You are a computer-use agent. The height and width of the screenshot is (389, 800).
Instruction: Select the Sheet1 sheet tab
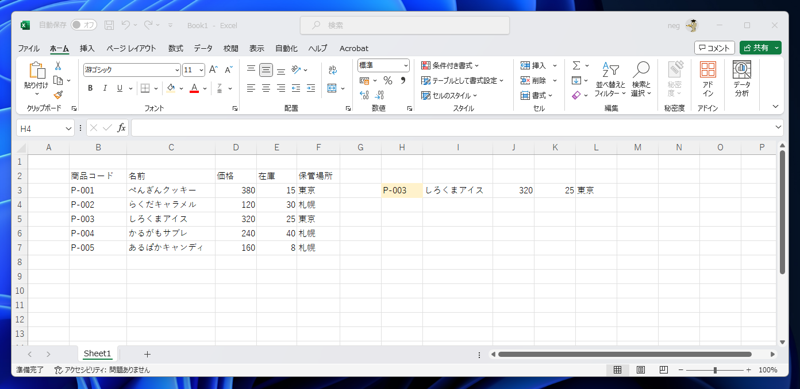click(97, 353)
